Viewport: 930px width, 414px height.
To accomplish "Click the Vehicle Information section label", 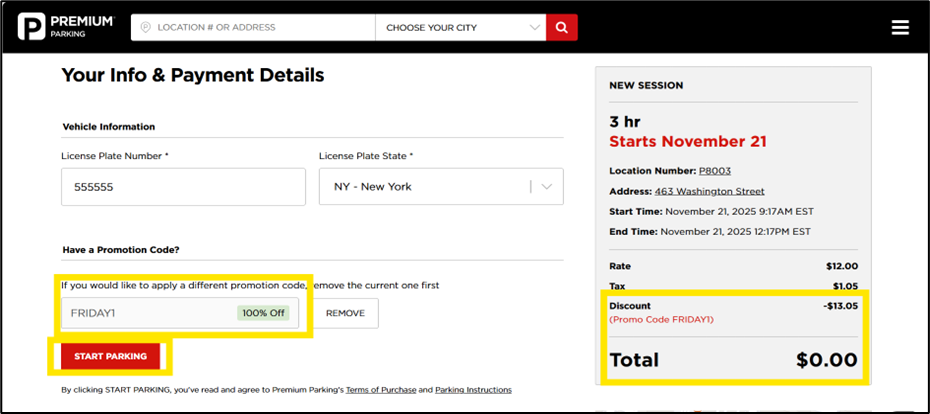I will coord(109,126).
